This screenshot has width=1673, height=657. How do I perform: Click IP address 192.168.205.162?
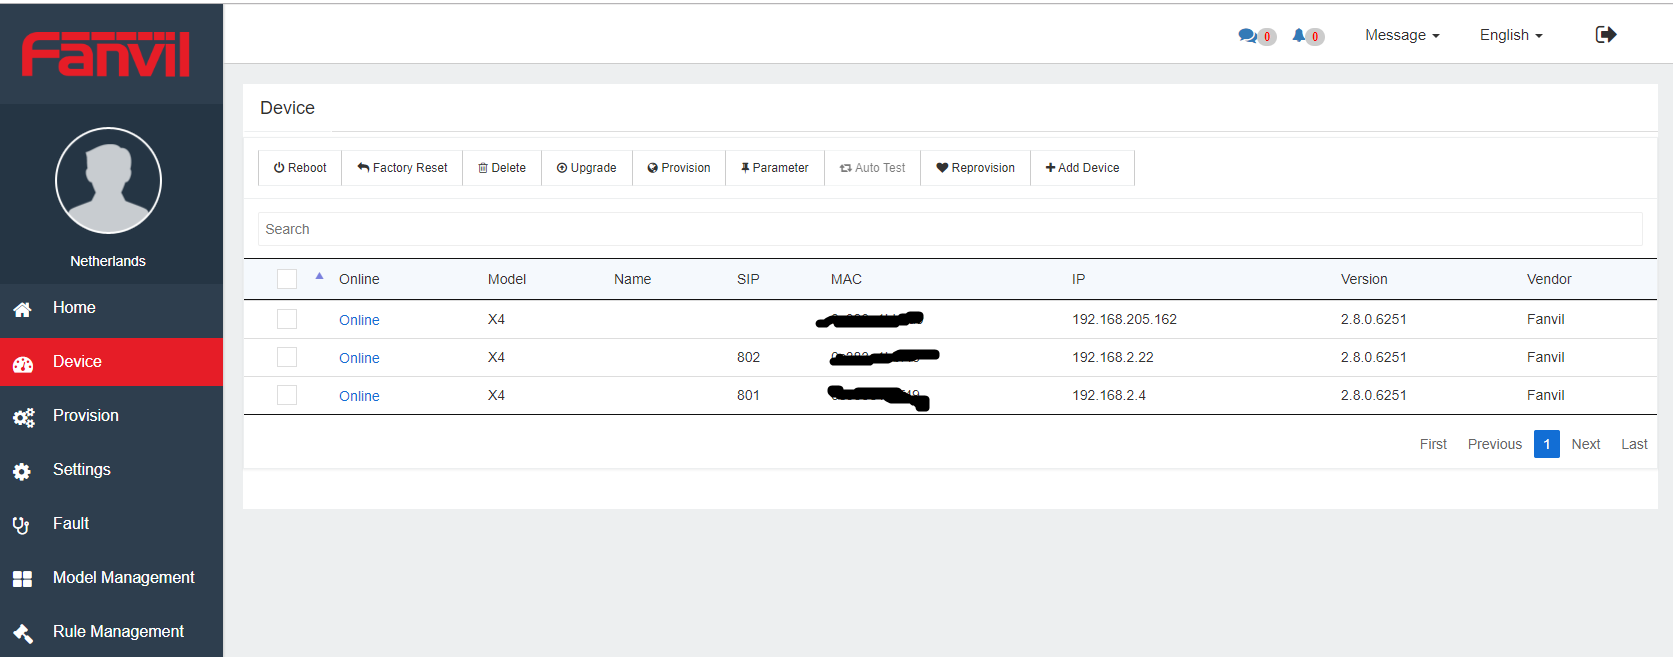click(x=1124, y=319)
